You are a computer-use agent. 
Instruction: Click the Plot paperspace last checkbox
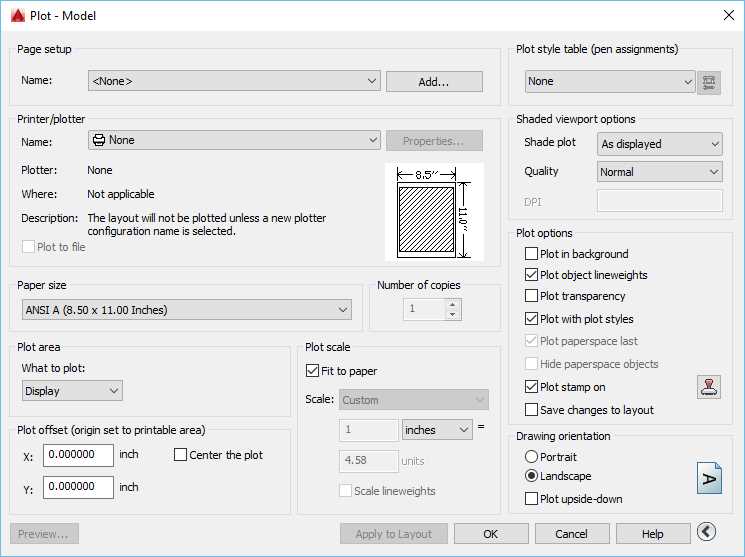tap(531, 341)
